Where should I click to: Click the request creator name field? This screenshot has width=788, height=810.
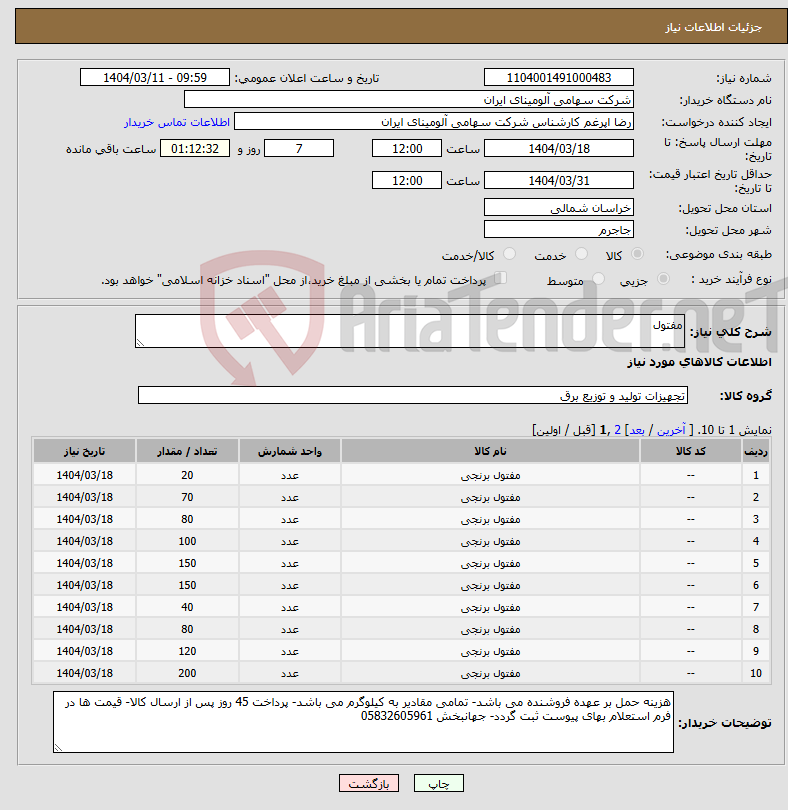434,122
